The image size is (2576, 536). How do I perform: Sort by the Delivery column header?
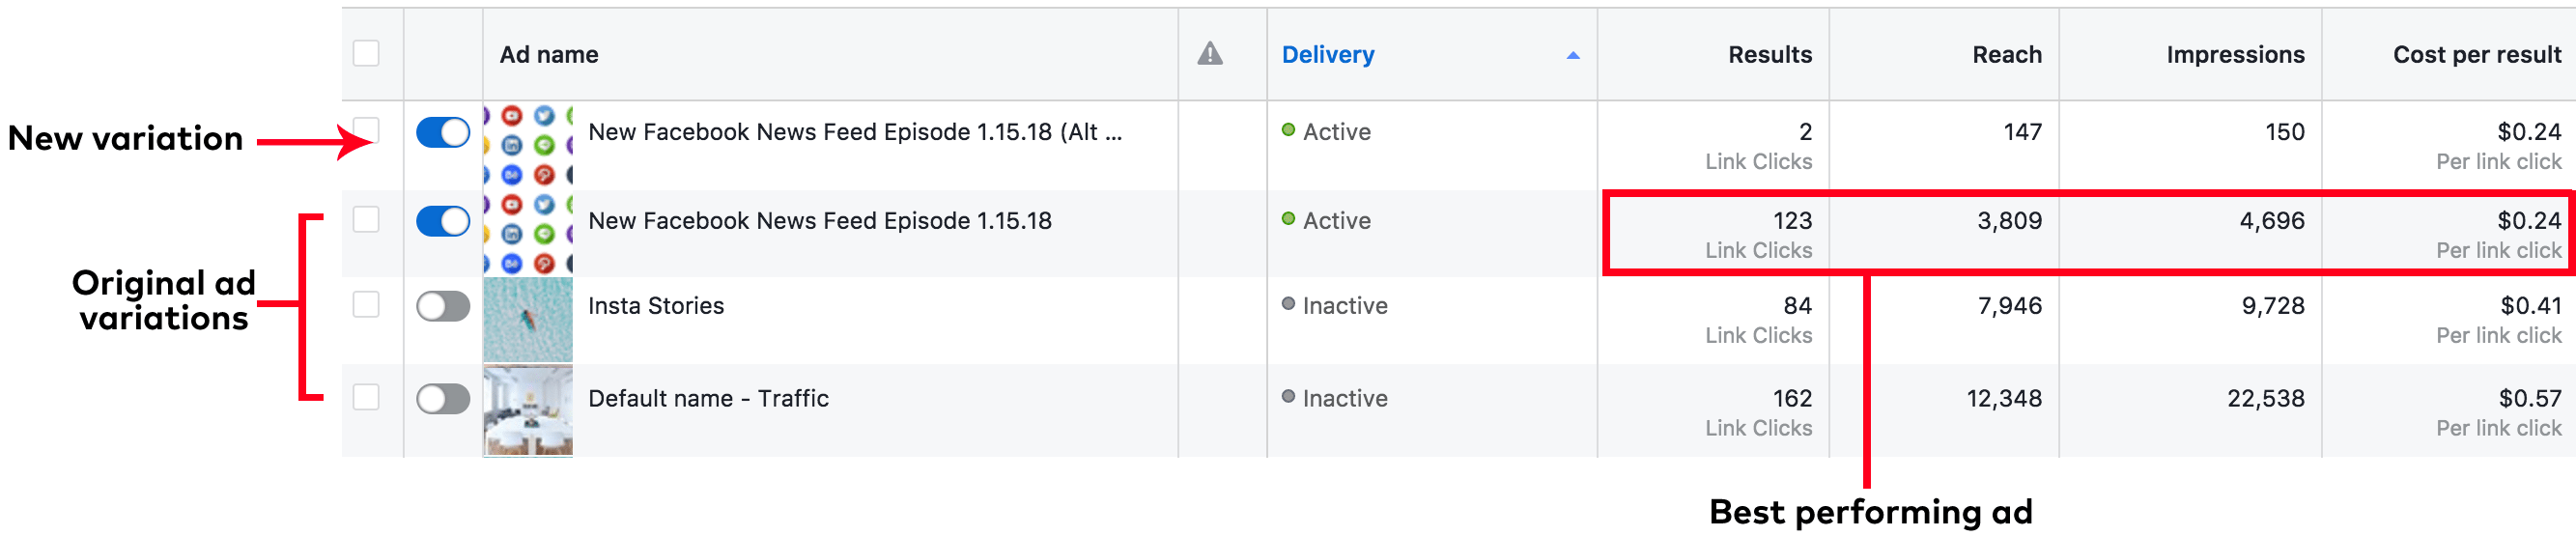(1327, 55)
